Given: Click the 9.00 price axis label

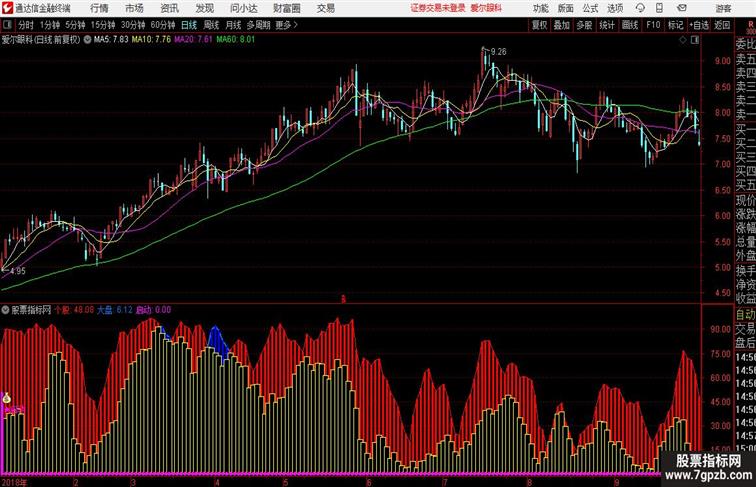Looking at the screenshot, I should pos(723,61).
